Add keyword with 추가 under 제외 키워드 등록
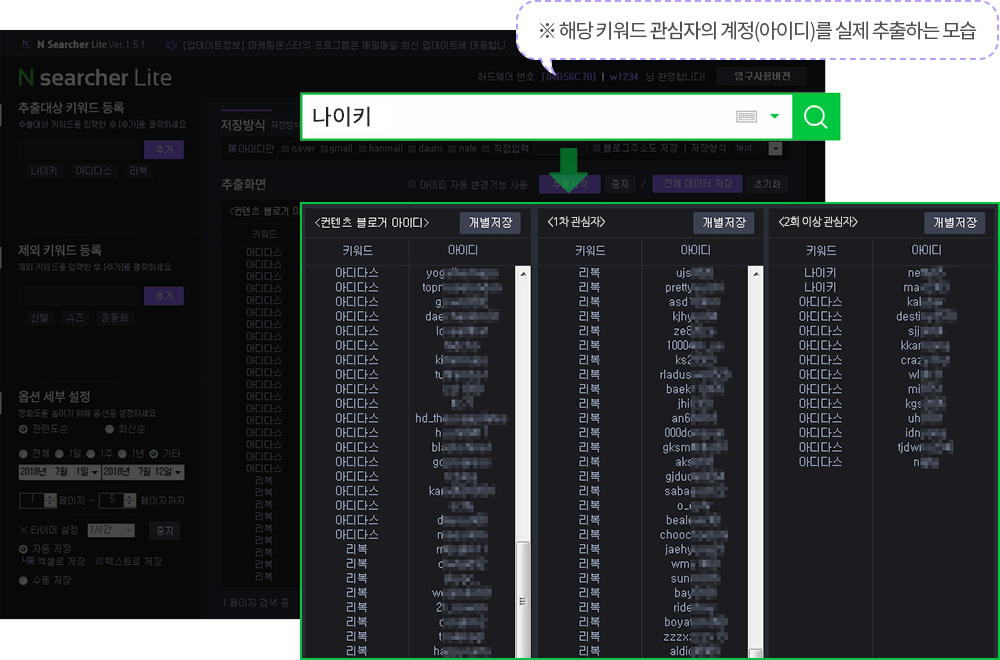Image resolution: width=1000 pixels, height=660 pixels. 164,296
